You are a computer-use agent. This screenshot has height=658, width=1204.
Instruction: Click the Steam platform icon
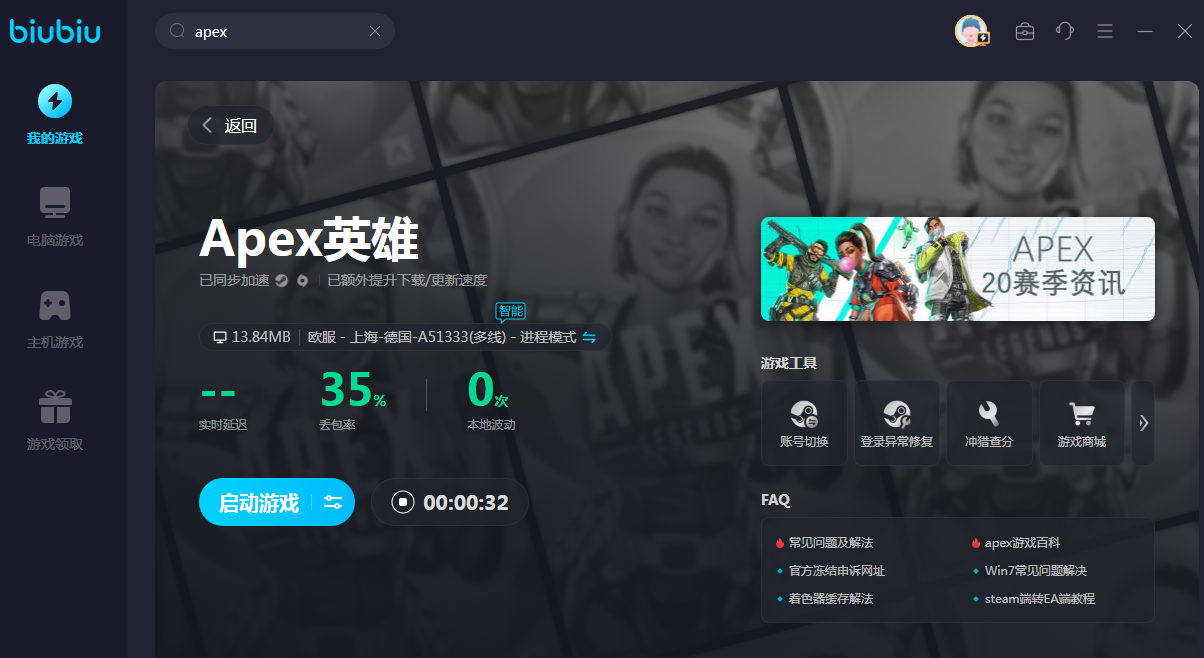282,281
